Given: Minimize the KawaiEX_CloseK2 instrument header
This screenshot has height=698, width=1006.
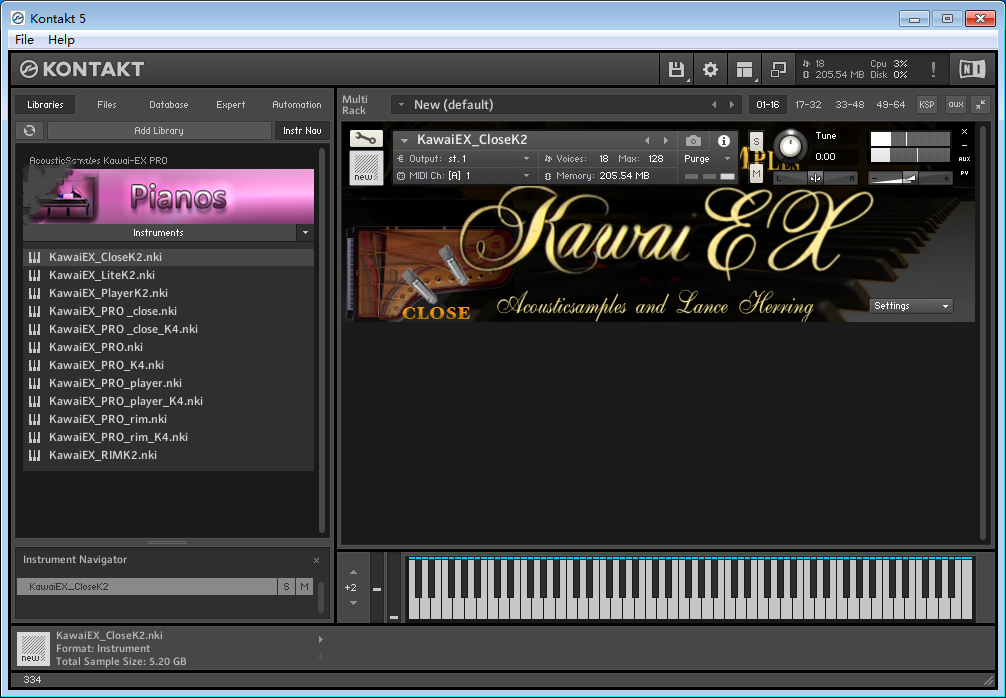Looking at the screenshot, I should 964,146.
